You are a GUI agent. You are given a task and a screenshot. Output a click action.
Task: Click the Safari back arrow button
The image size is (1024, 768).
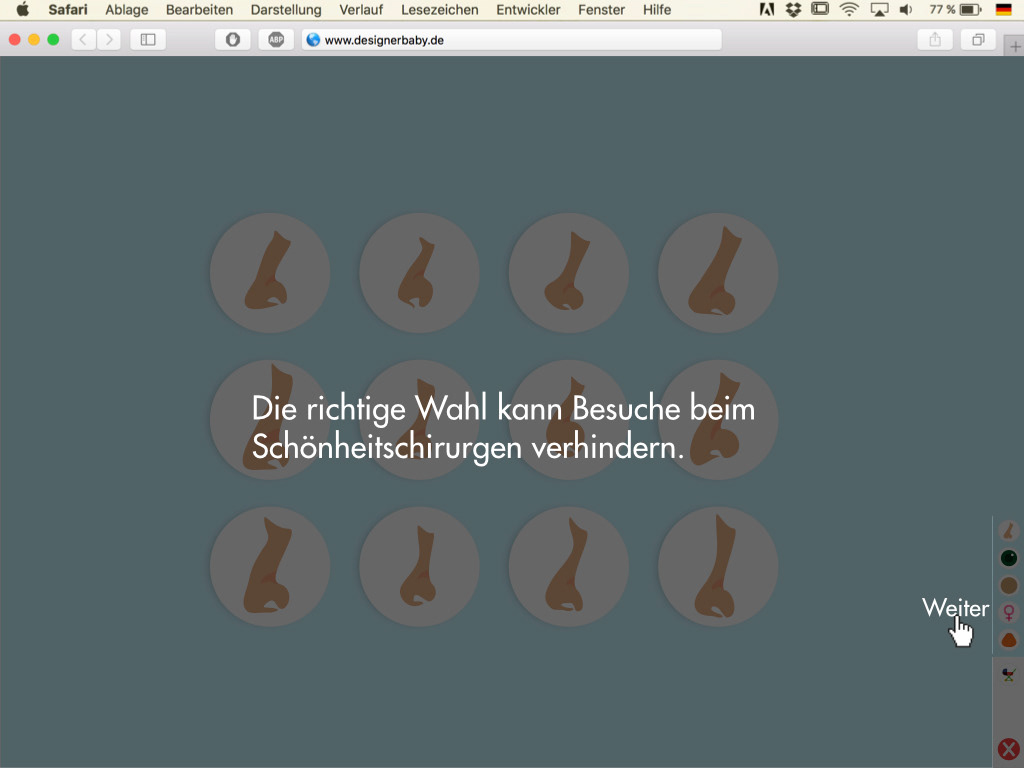[83, 40]
